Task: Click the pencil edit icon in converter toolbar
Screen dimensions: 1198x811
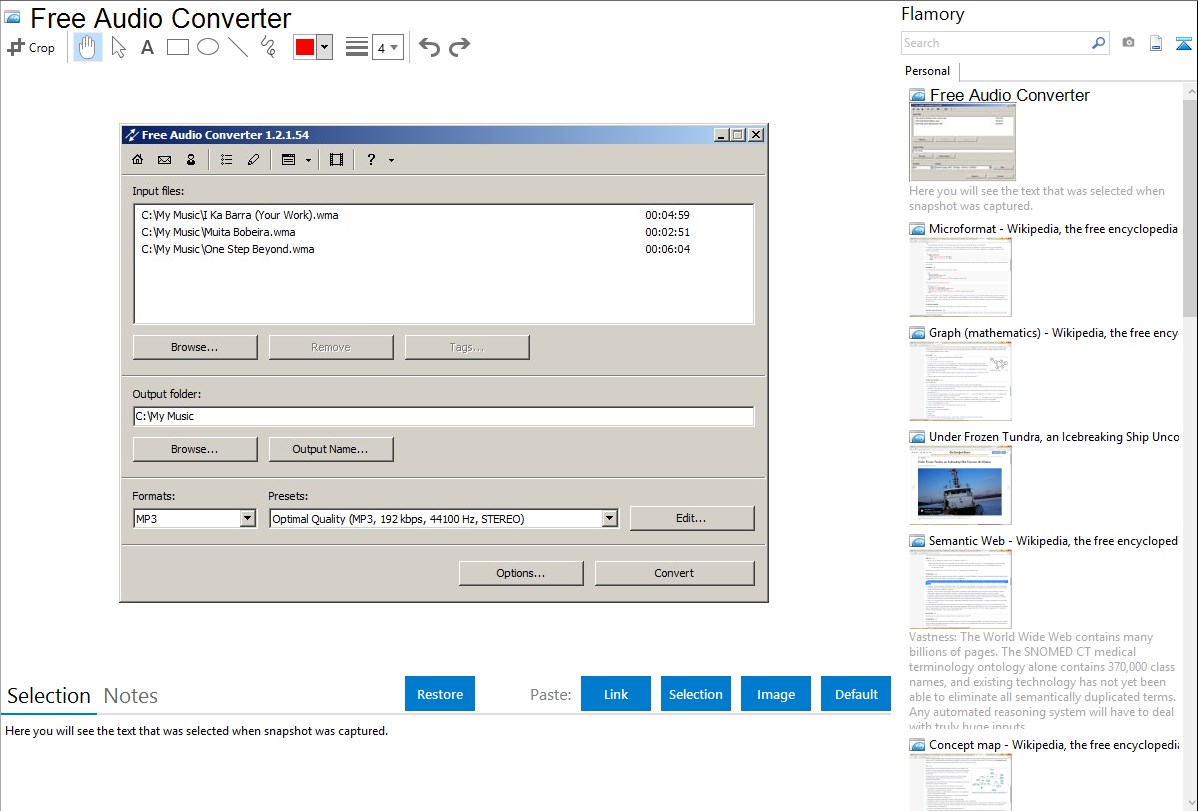Action: pos(254,160)
